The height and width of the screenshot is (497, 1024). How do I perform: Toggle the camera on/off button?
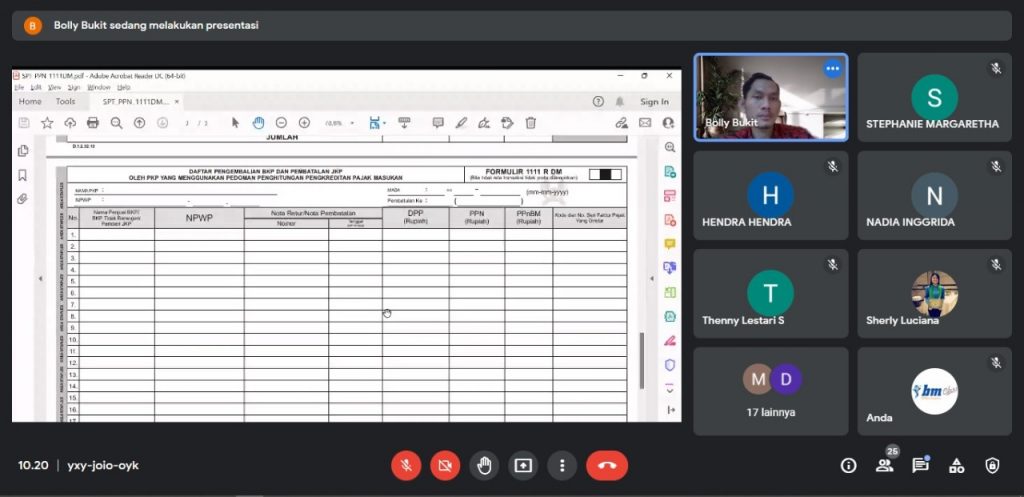(445, 466)
